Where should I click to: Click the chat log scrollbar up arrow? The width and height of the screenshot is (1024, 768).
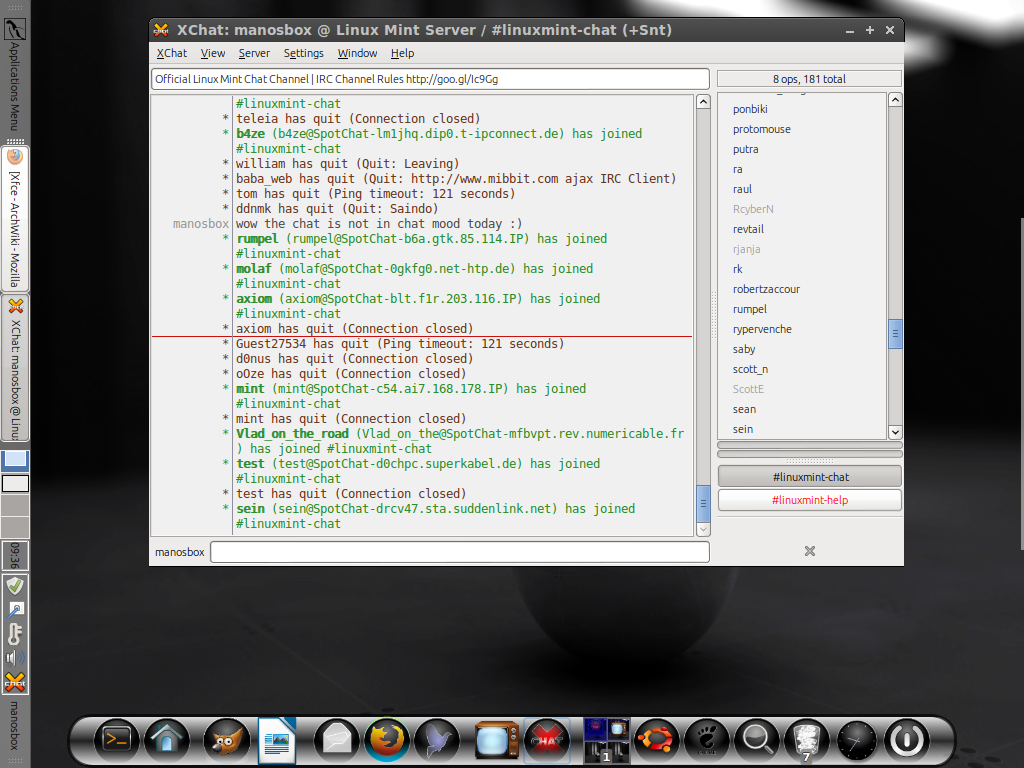pos(703,102)
